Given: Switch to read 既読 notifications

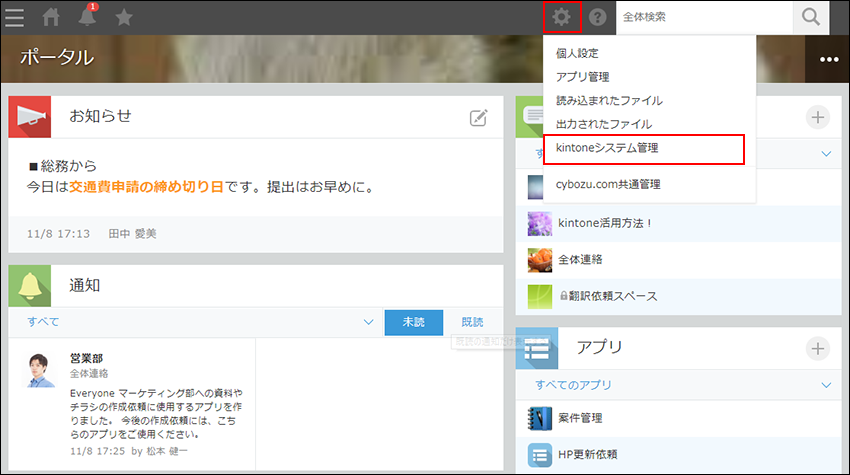Looking at the screenshot, I should coord(472,322).
